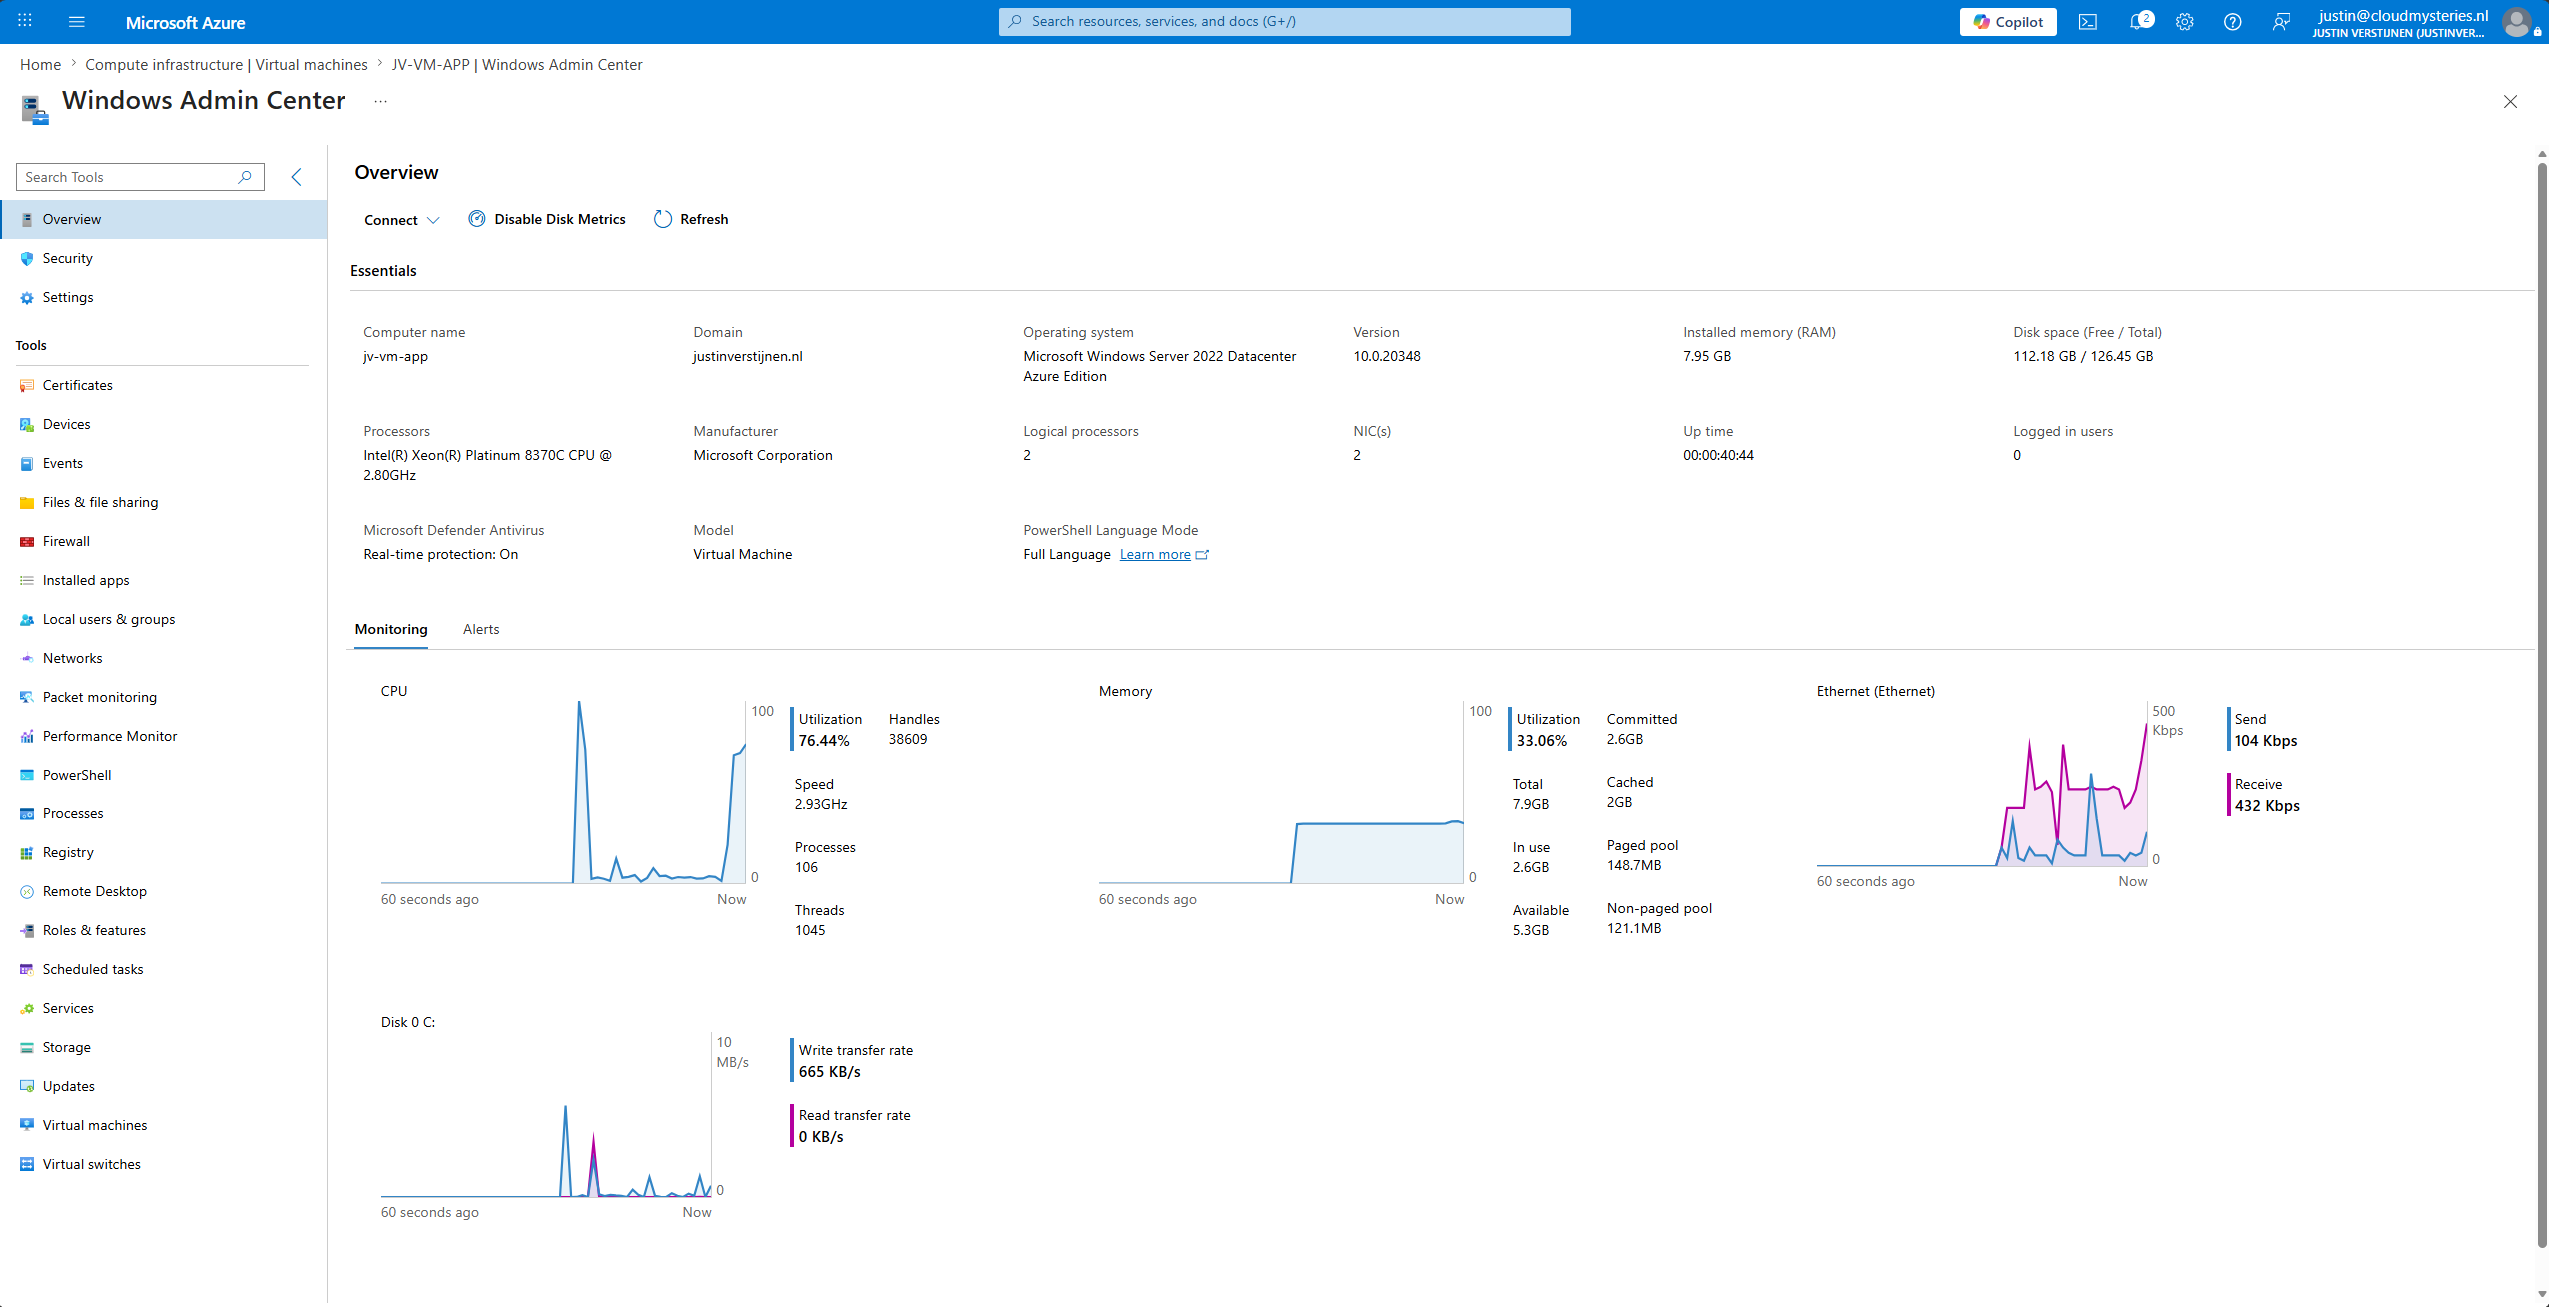Click the Events icon in Tools
Image resolution: width=2549 pixels, height=1307 pixels.
click(x=27, y=464)
